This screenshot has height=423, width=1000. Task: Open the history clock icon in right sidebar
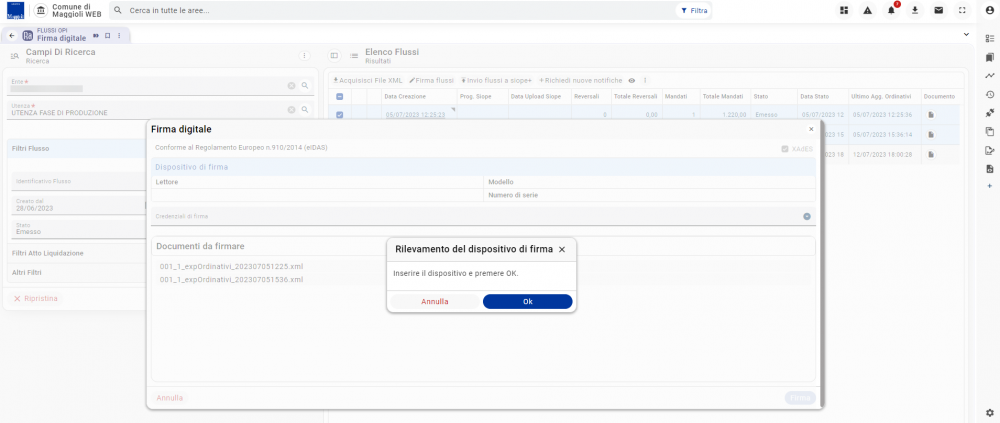pyautogui.click(x=990, y=94)
